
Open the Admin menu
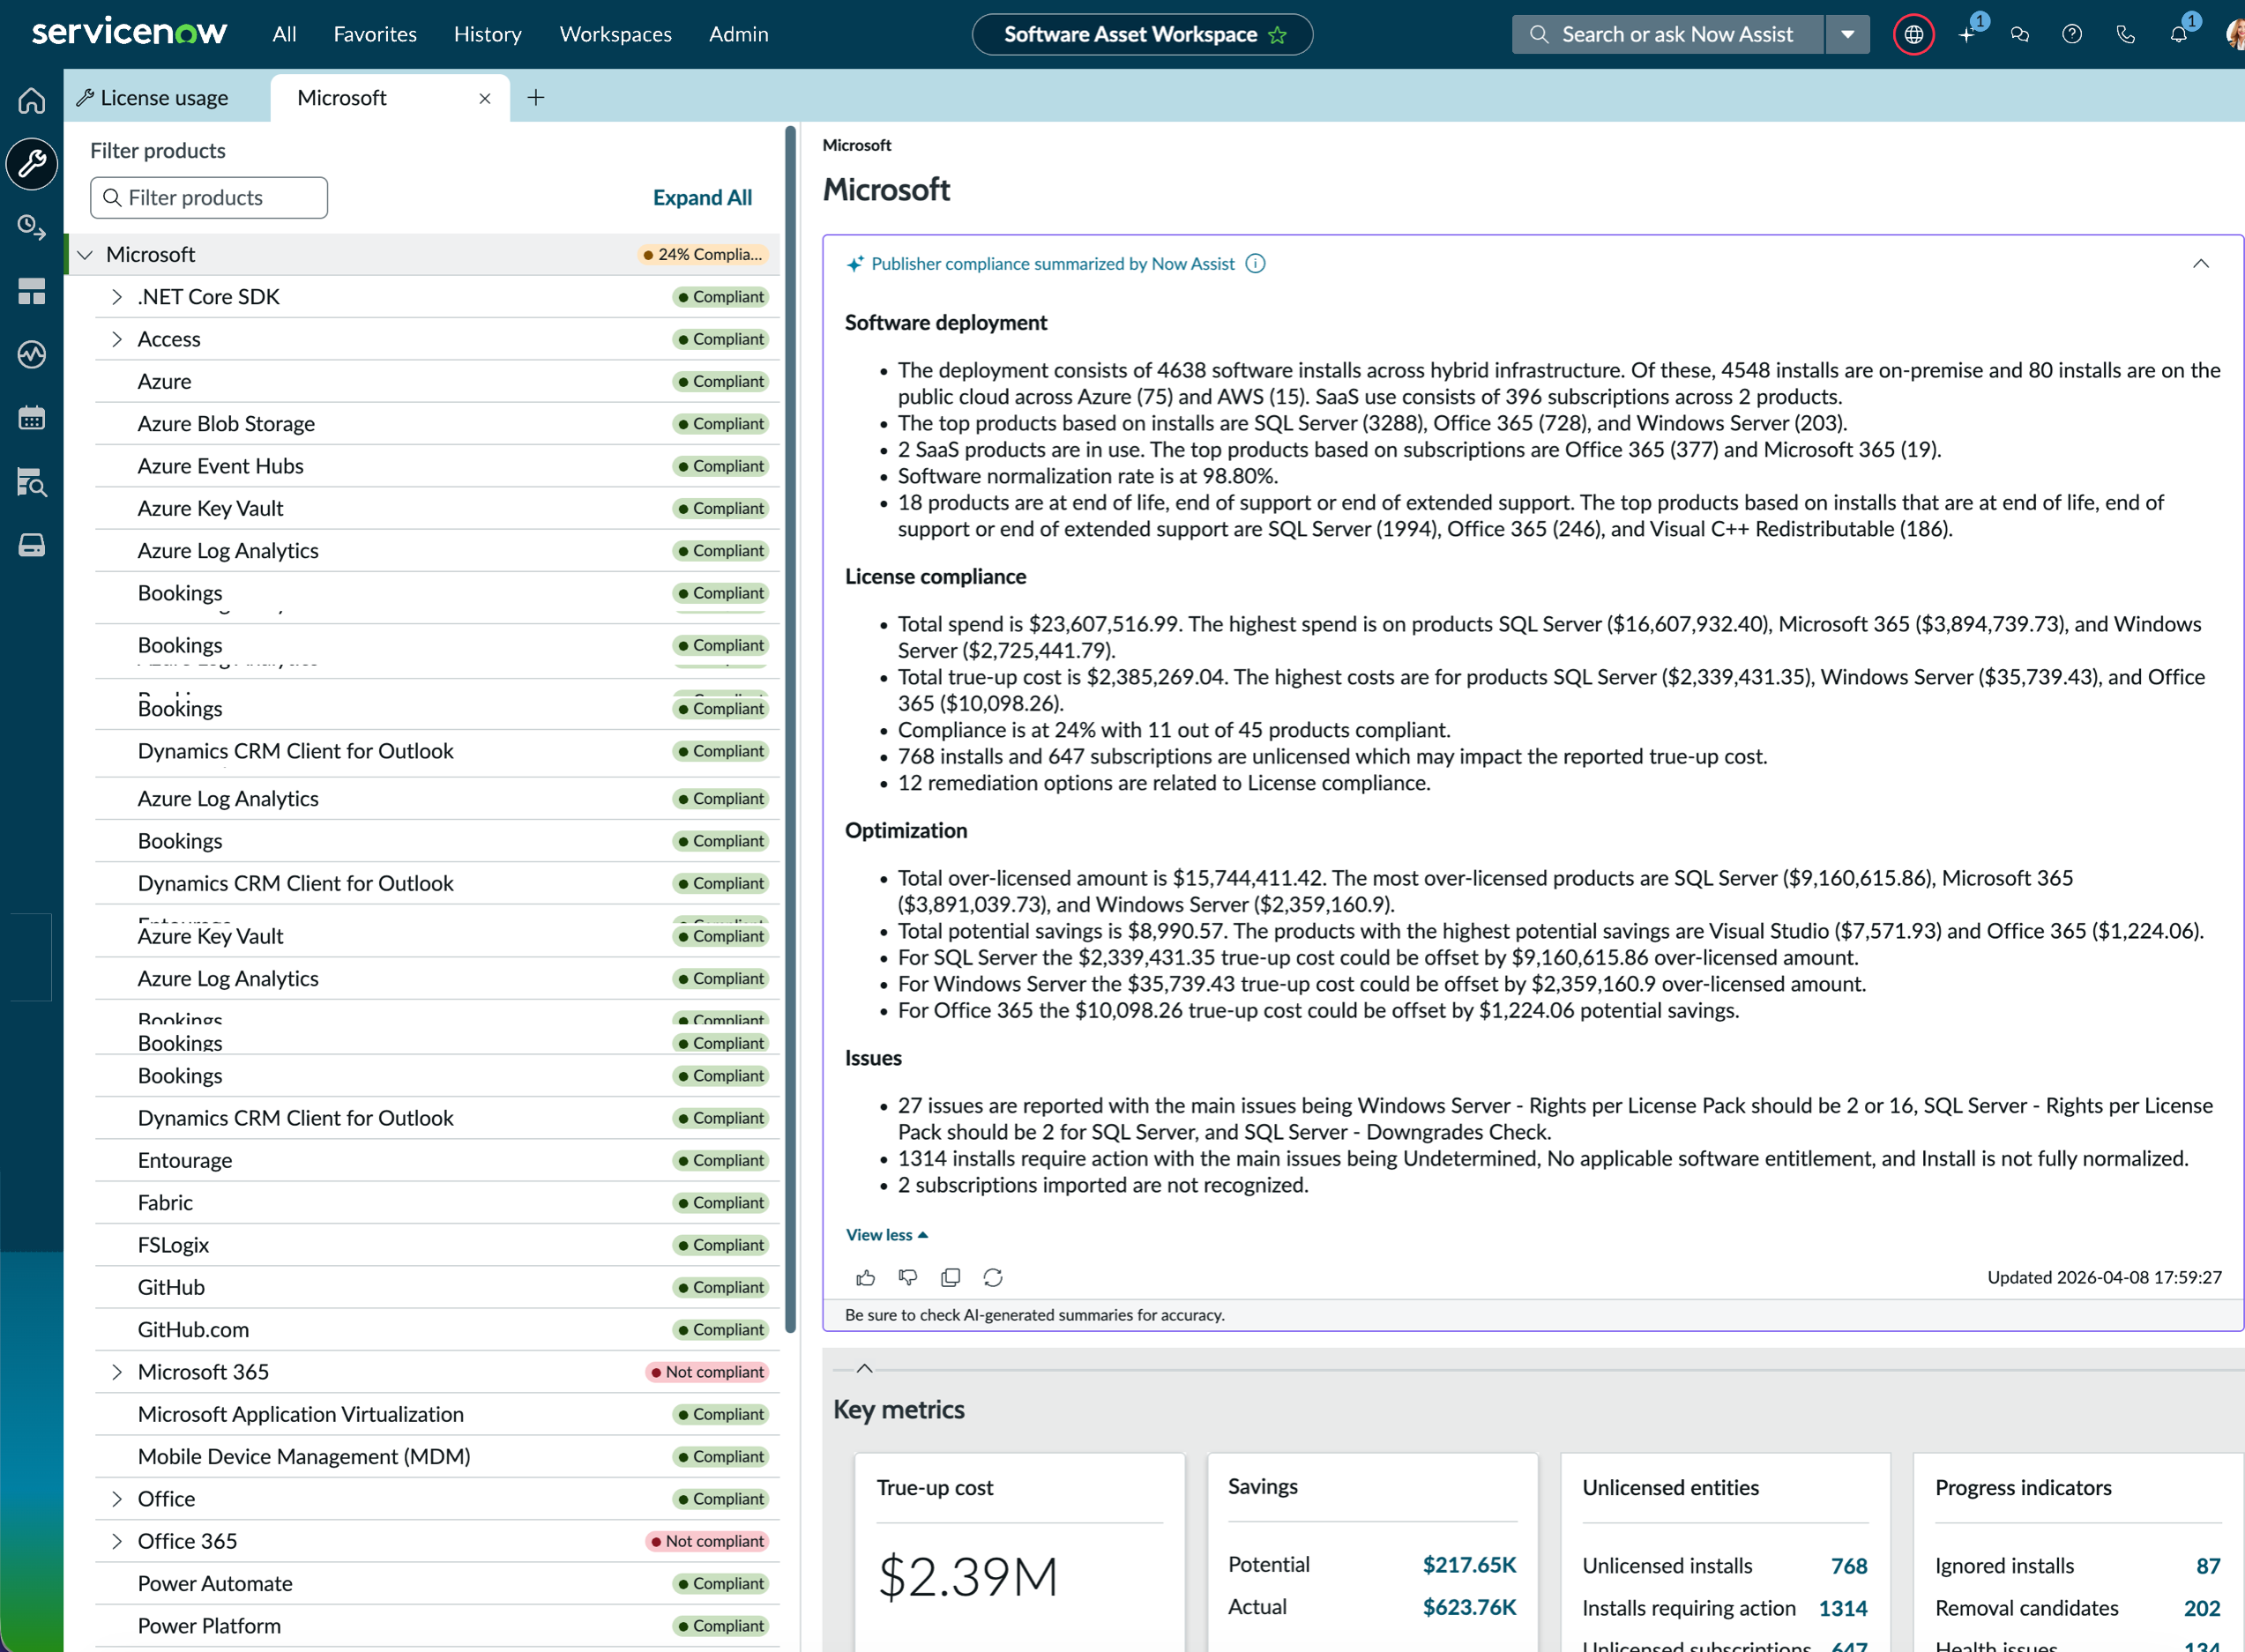739,34
